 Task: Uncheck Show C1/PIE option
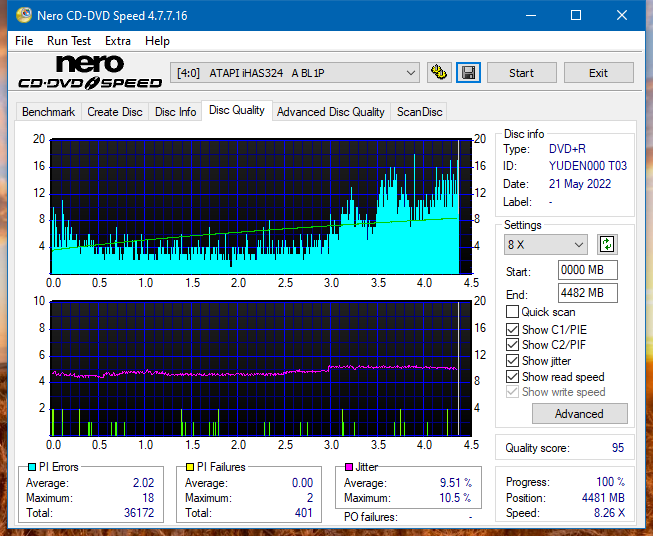[x=512, y=329]
